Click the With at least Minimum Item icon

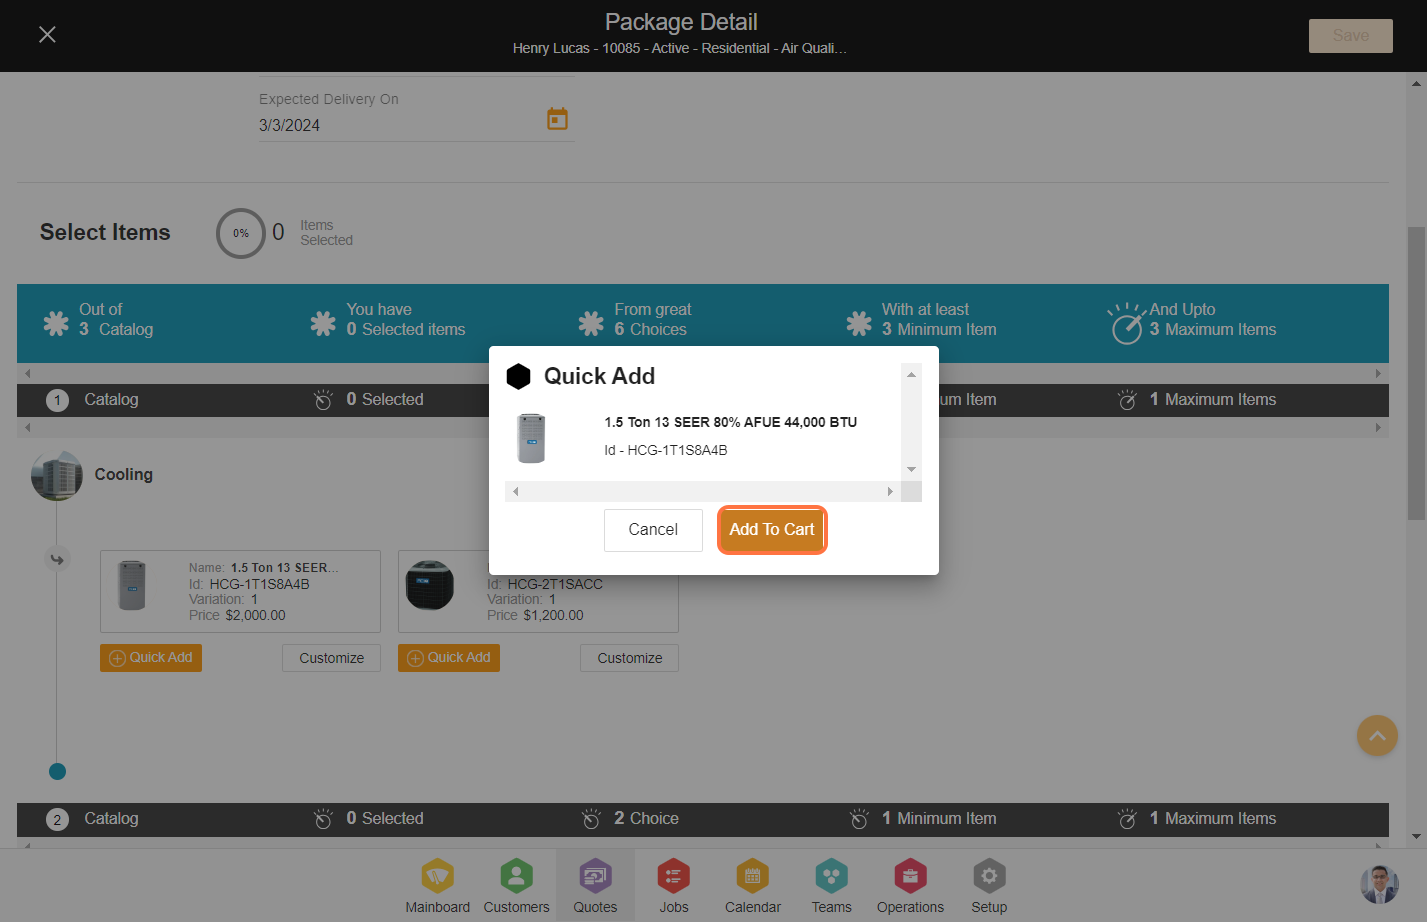pyautogui.click(x=859, y=323)
